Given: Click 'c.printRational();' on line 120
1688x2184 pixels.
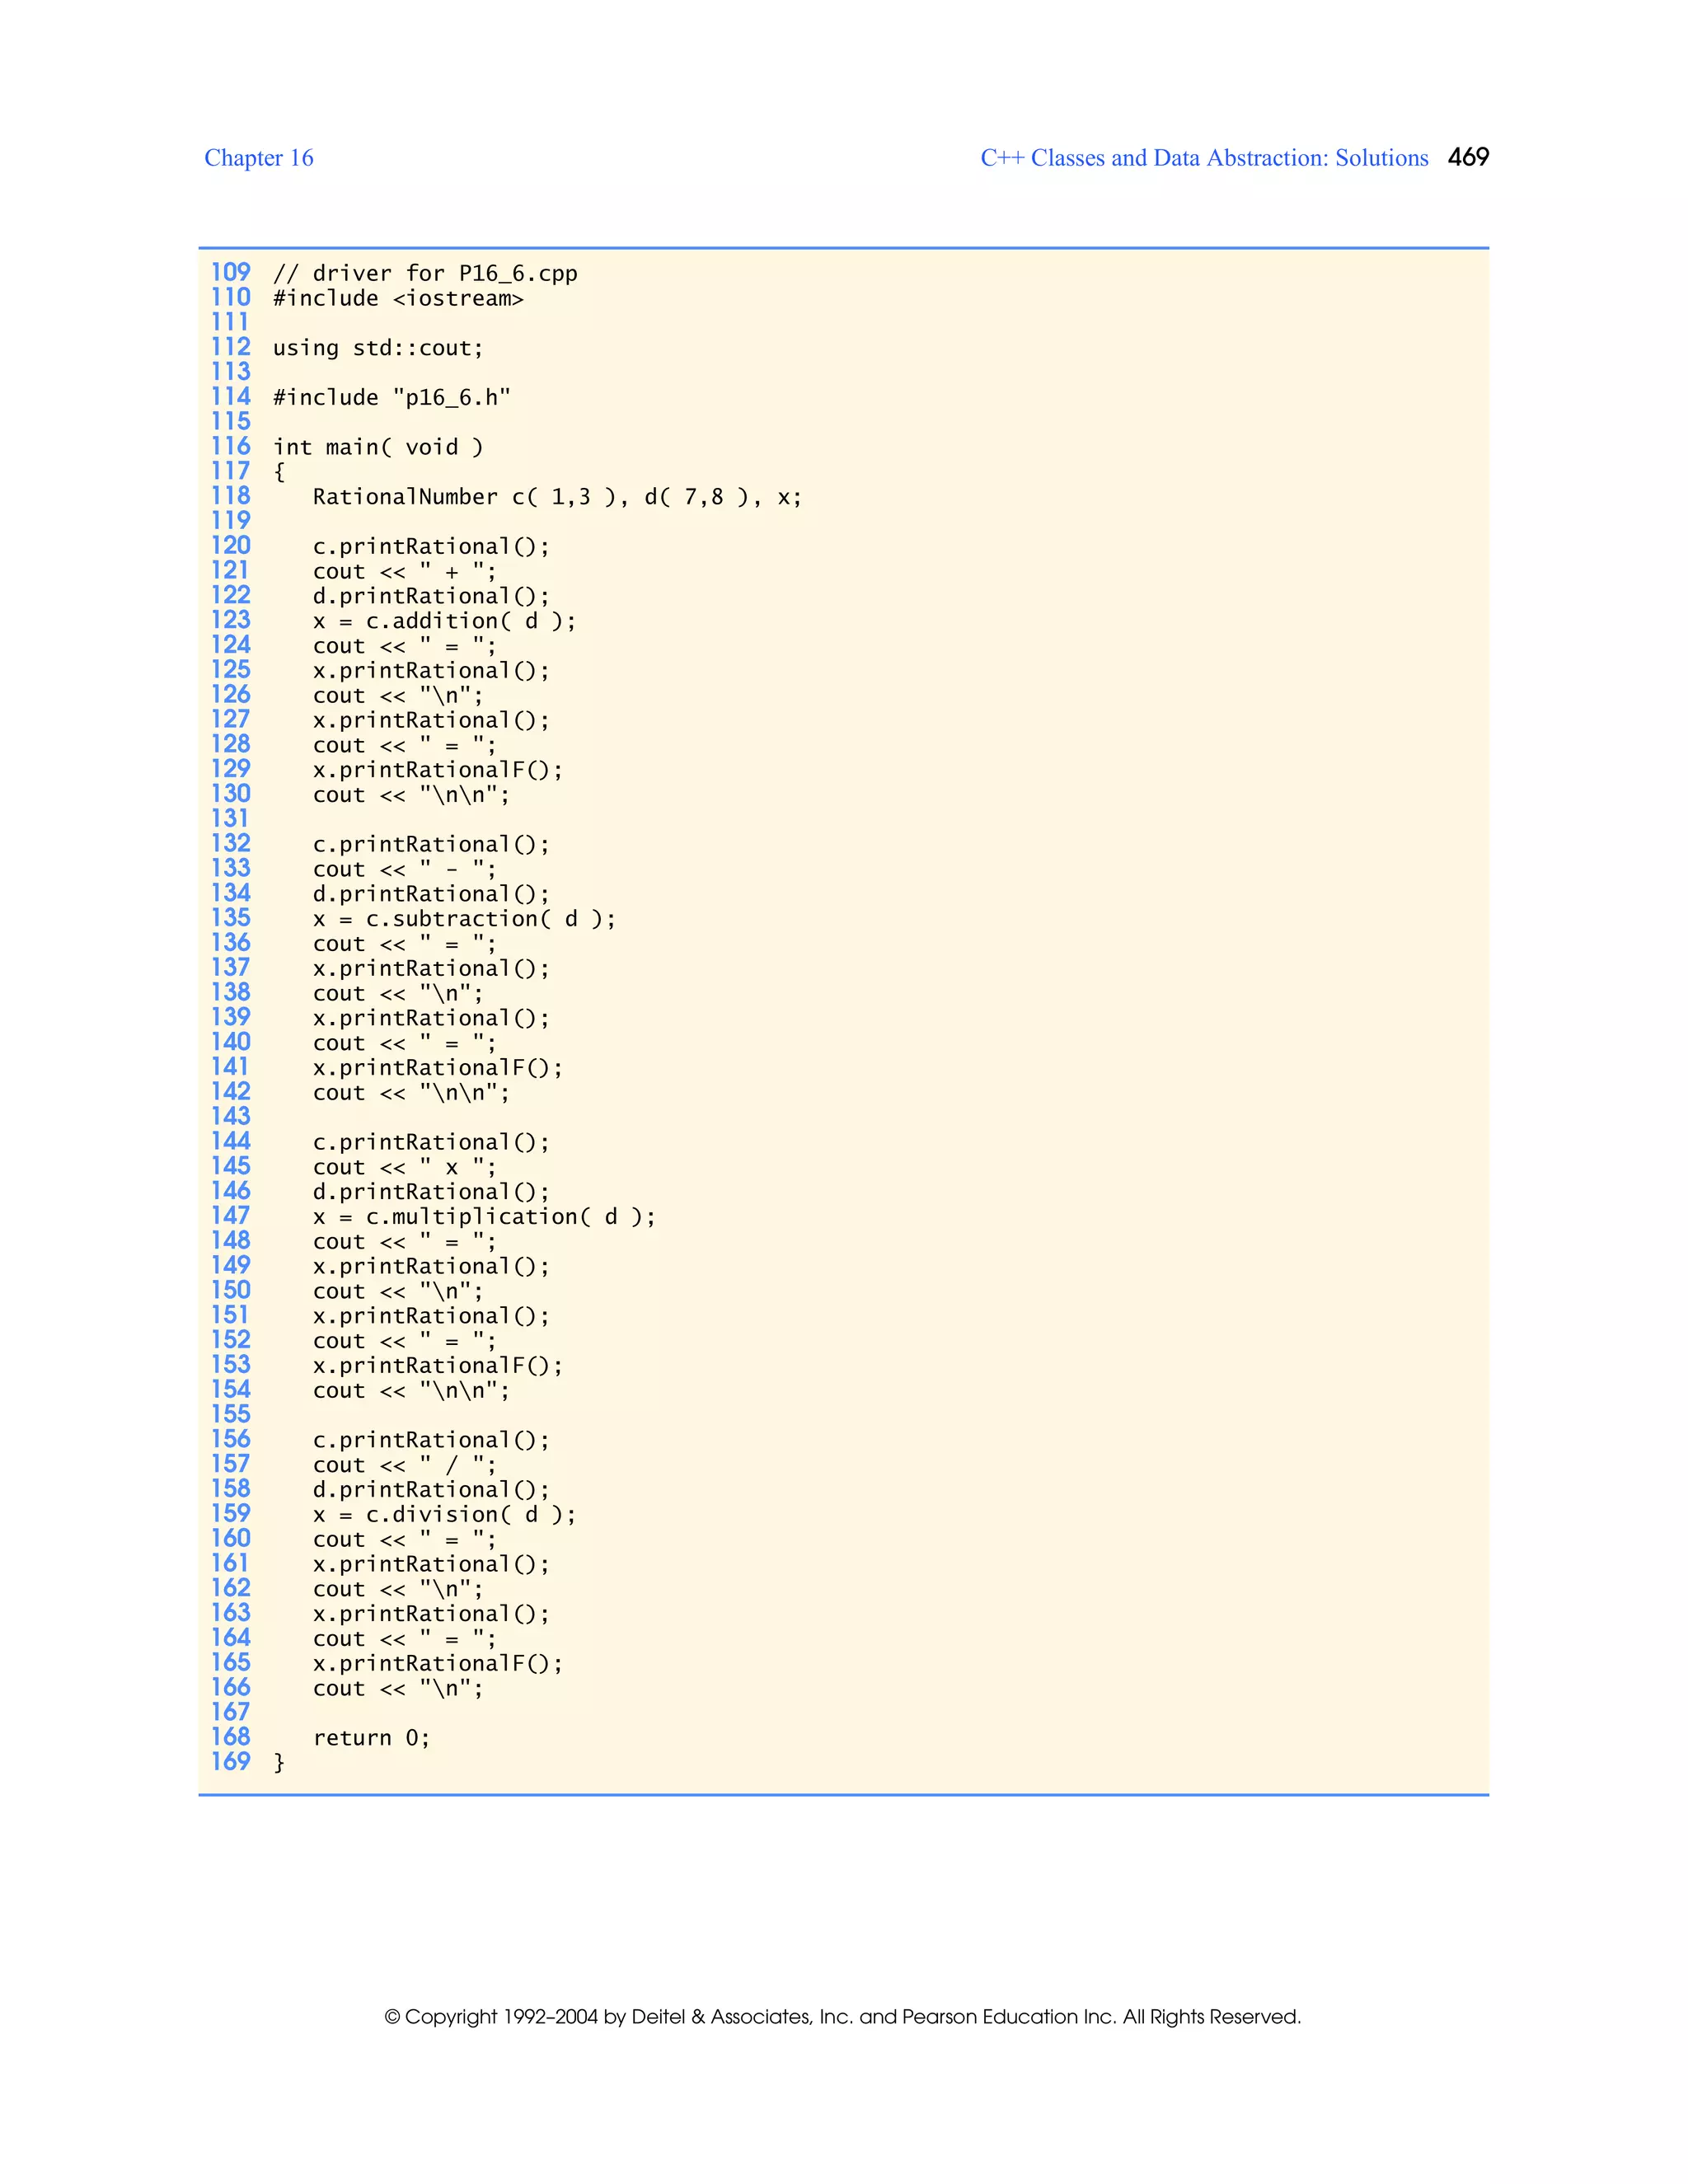Looking at the screenshot, I should [x=431, y=547].
